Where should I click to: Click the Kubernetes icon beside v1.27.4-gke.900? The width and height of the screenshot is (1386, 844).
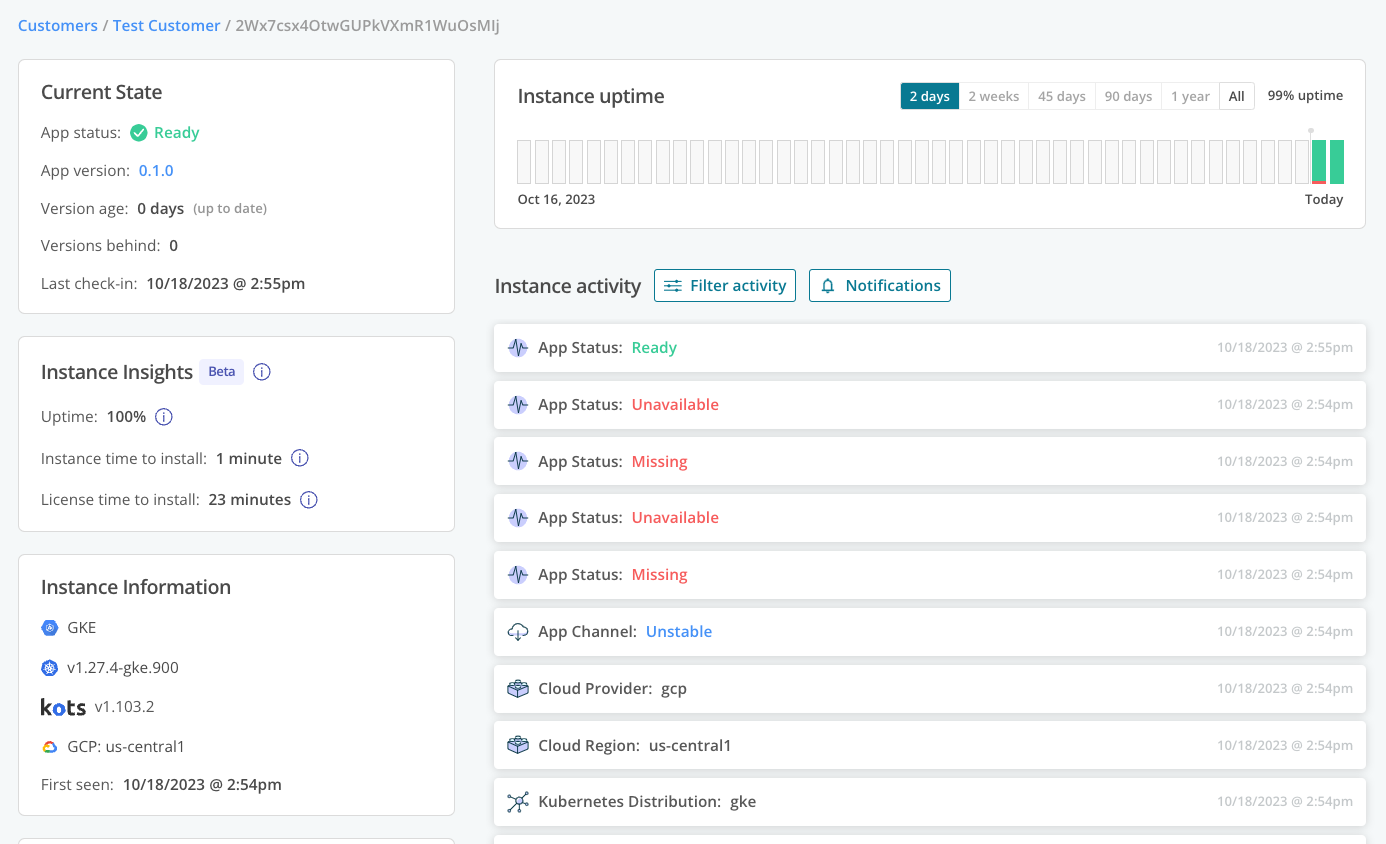(x=48, y=667)
